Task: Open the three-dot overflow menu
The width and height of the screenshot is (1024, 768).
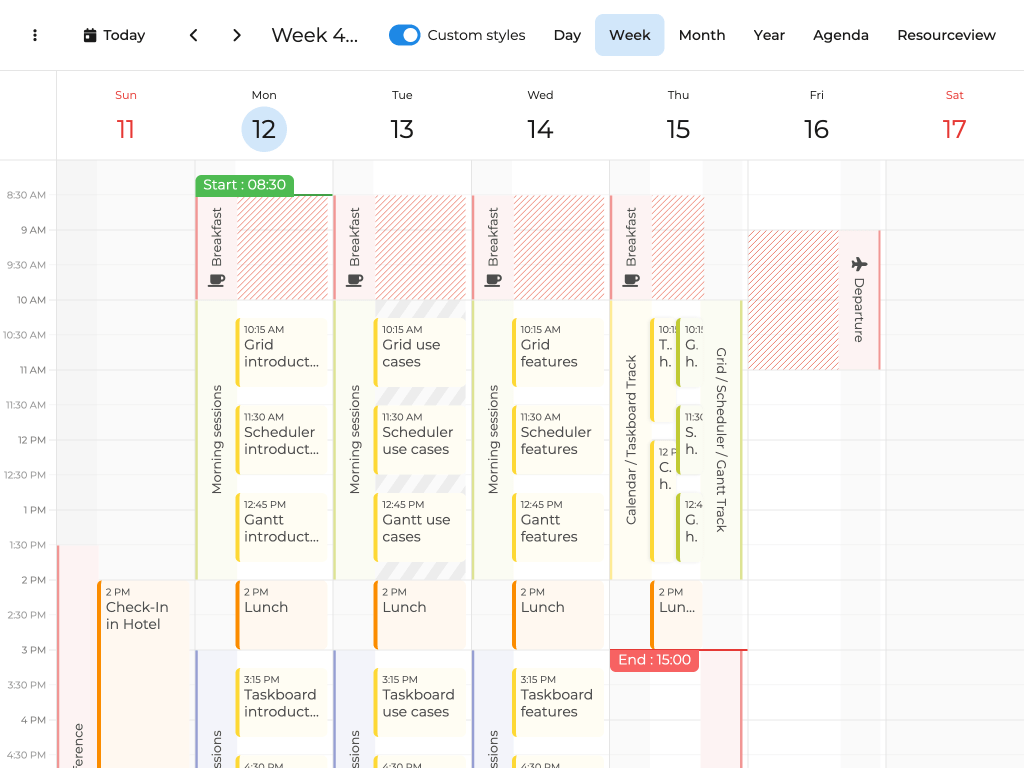Action: [35, 35]
